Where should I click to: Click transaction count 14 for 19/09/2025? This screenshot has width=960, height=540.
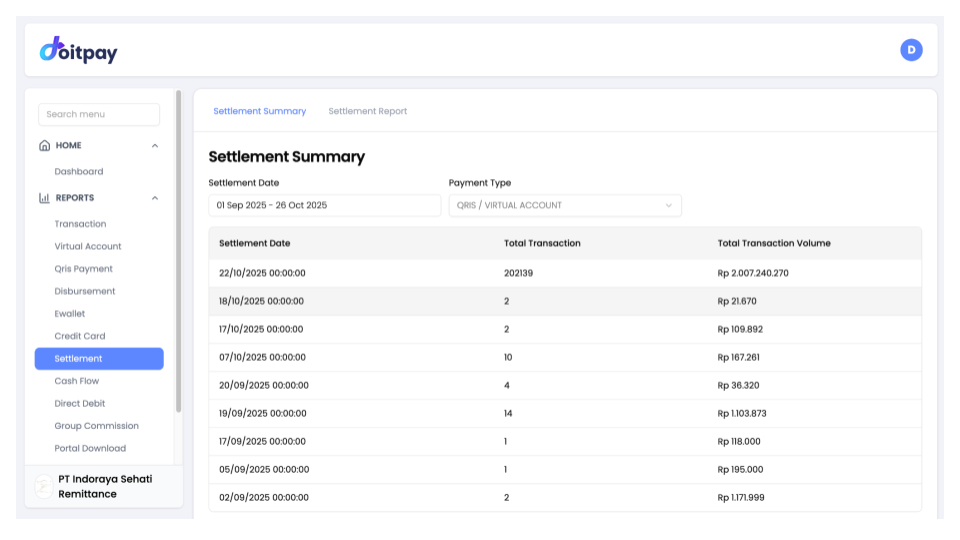pyautogui.click(x=508, y=413)
